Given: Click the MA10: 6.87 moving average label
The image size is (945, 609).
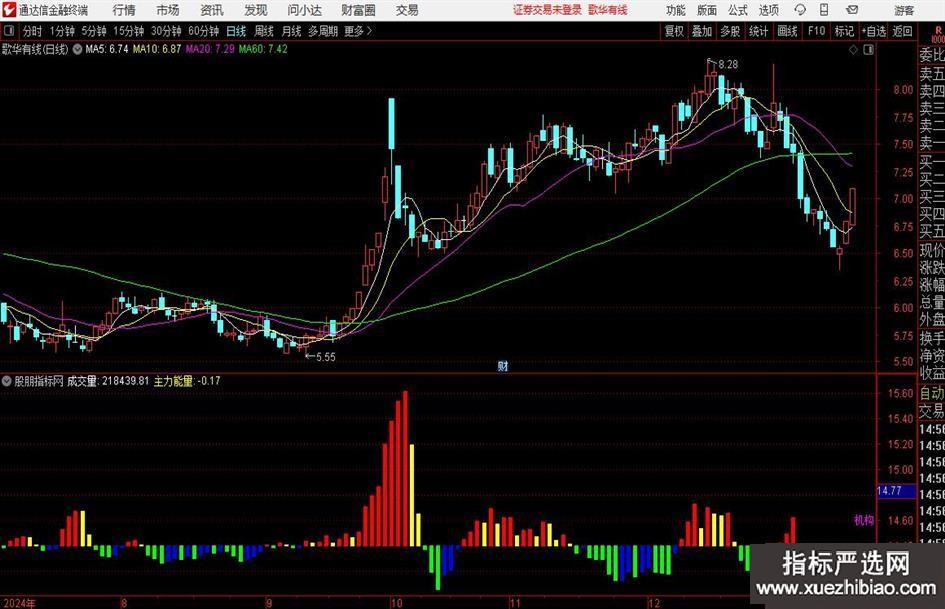Looking at the screenshot, I should pos(157,49).
